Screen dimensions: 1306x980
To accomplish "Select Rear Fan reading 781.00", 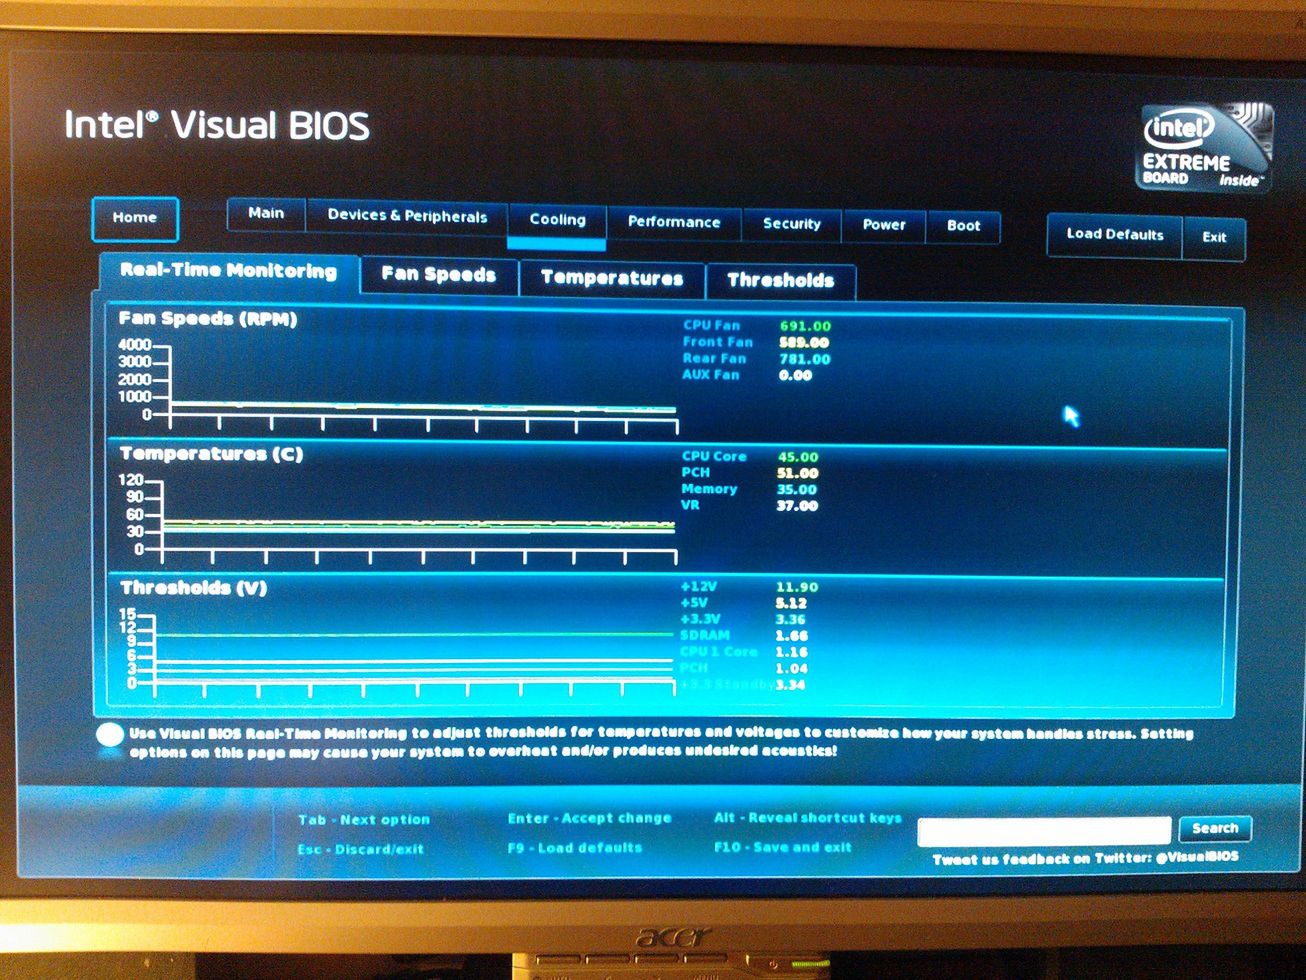I will (805, 359).
